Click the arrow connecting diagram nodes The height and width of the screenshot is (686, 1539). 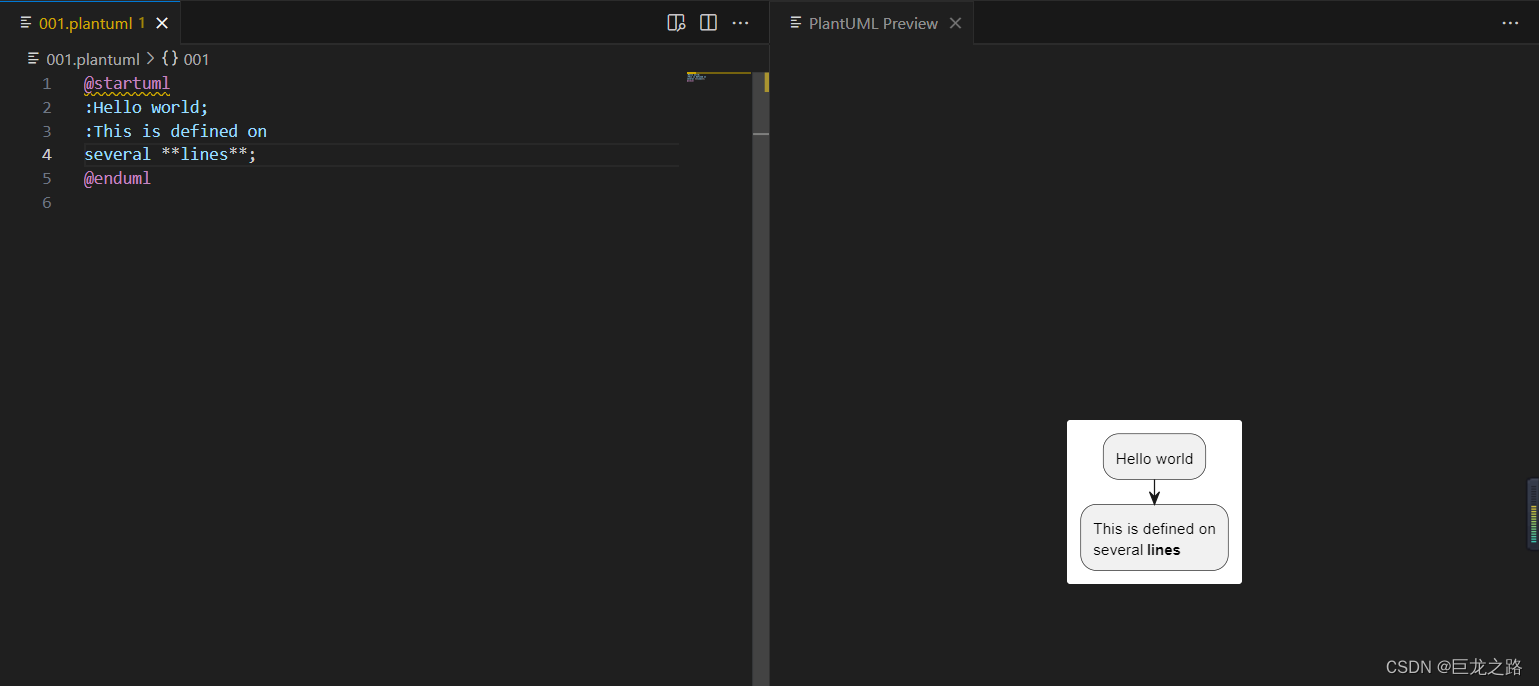(1154, 492)
